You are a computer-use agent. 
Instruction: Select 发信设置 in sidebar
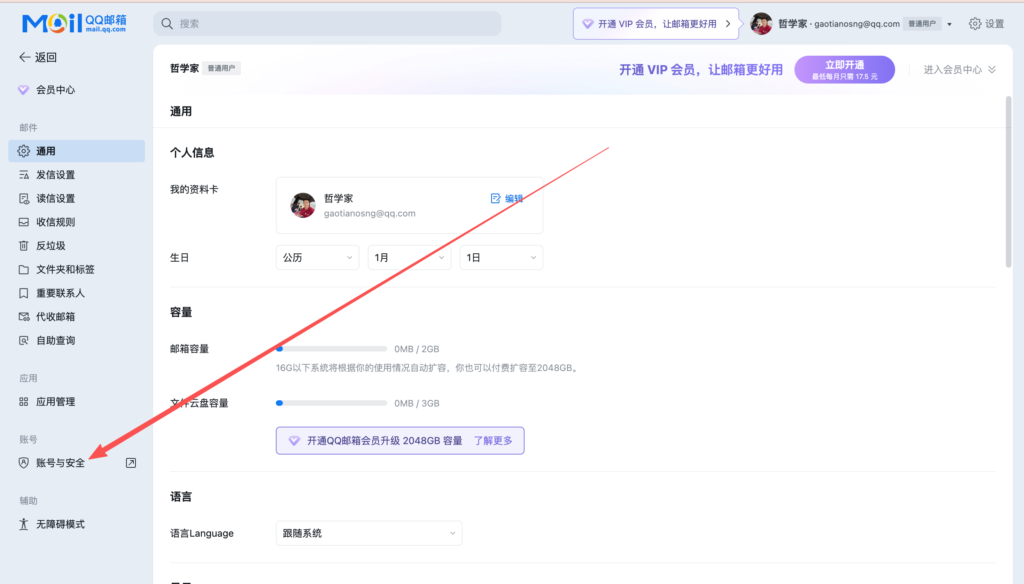55,175
